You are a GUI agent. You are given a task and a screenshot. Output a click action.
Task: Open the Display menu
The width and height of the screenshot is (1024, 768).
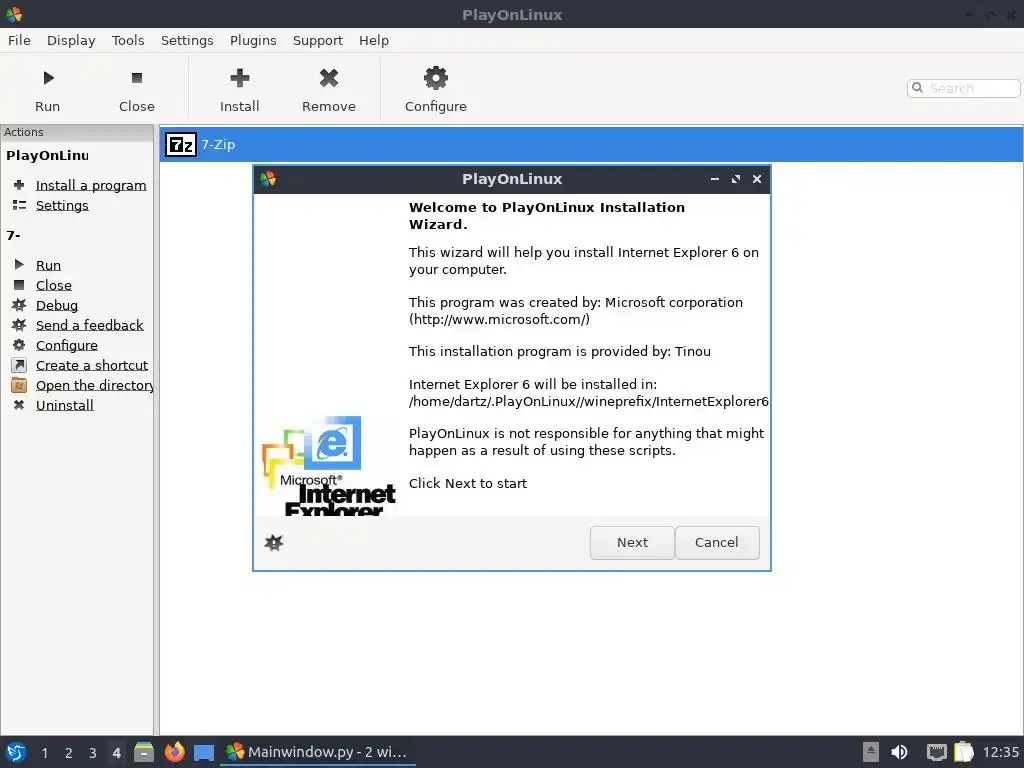click(x=71, y=40)
